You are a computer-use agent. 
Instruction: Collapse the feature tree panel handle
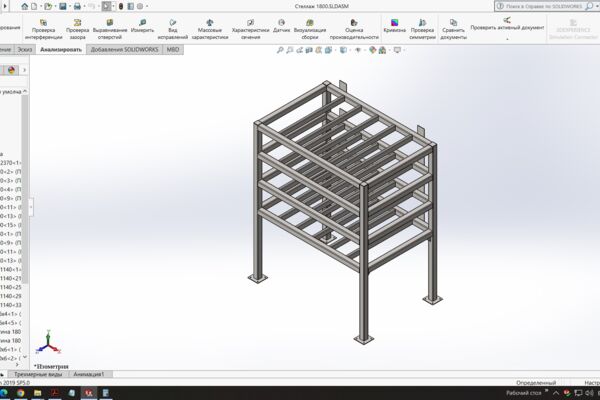pos(31,207)
